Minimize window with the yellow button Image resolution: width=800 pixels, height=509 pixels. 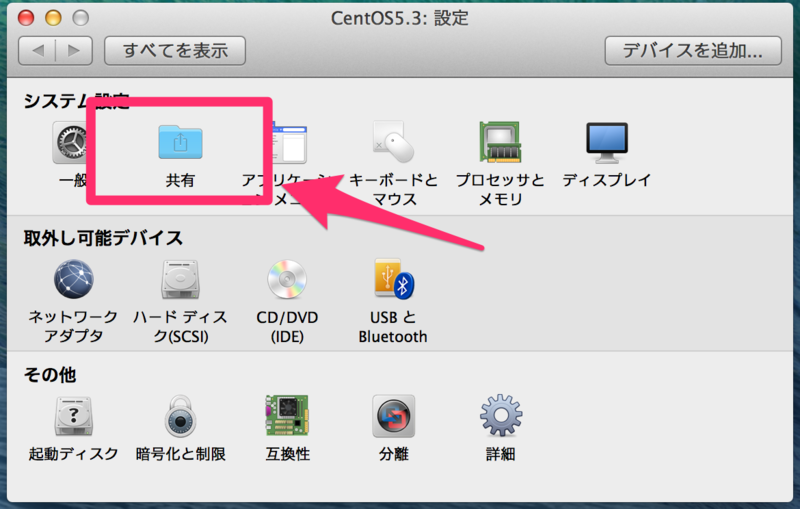coord(53,18)
